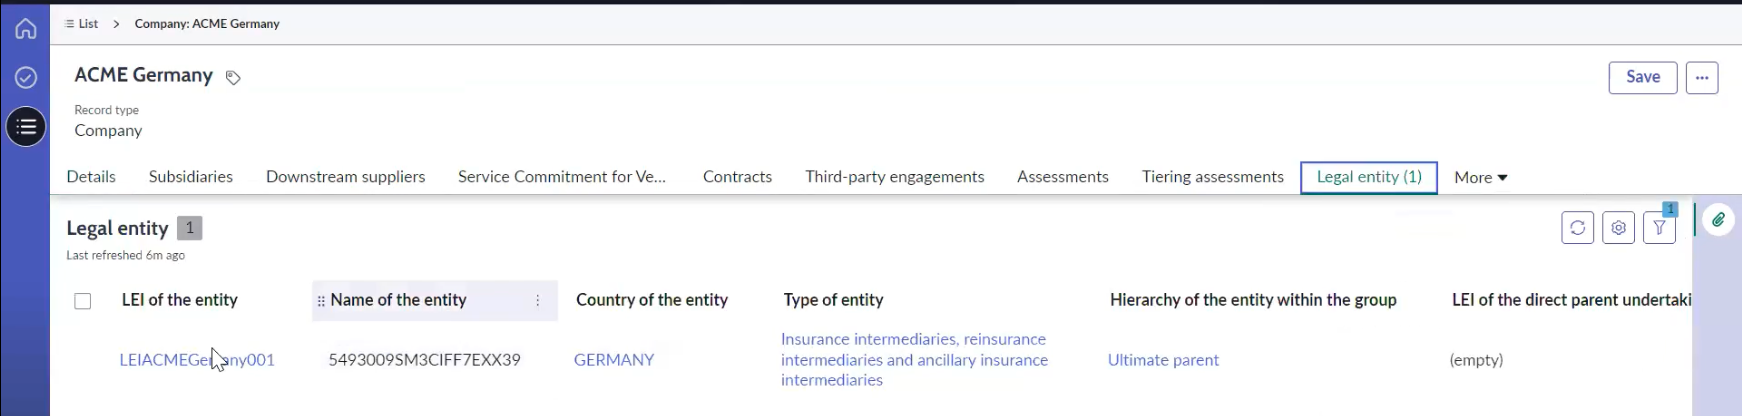
Task: Open the Tiering assessments tab
Action: point(1213,177)
